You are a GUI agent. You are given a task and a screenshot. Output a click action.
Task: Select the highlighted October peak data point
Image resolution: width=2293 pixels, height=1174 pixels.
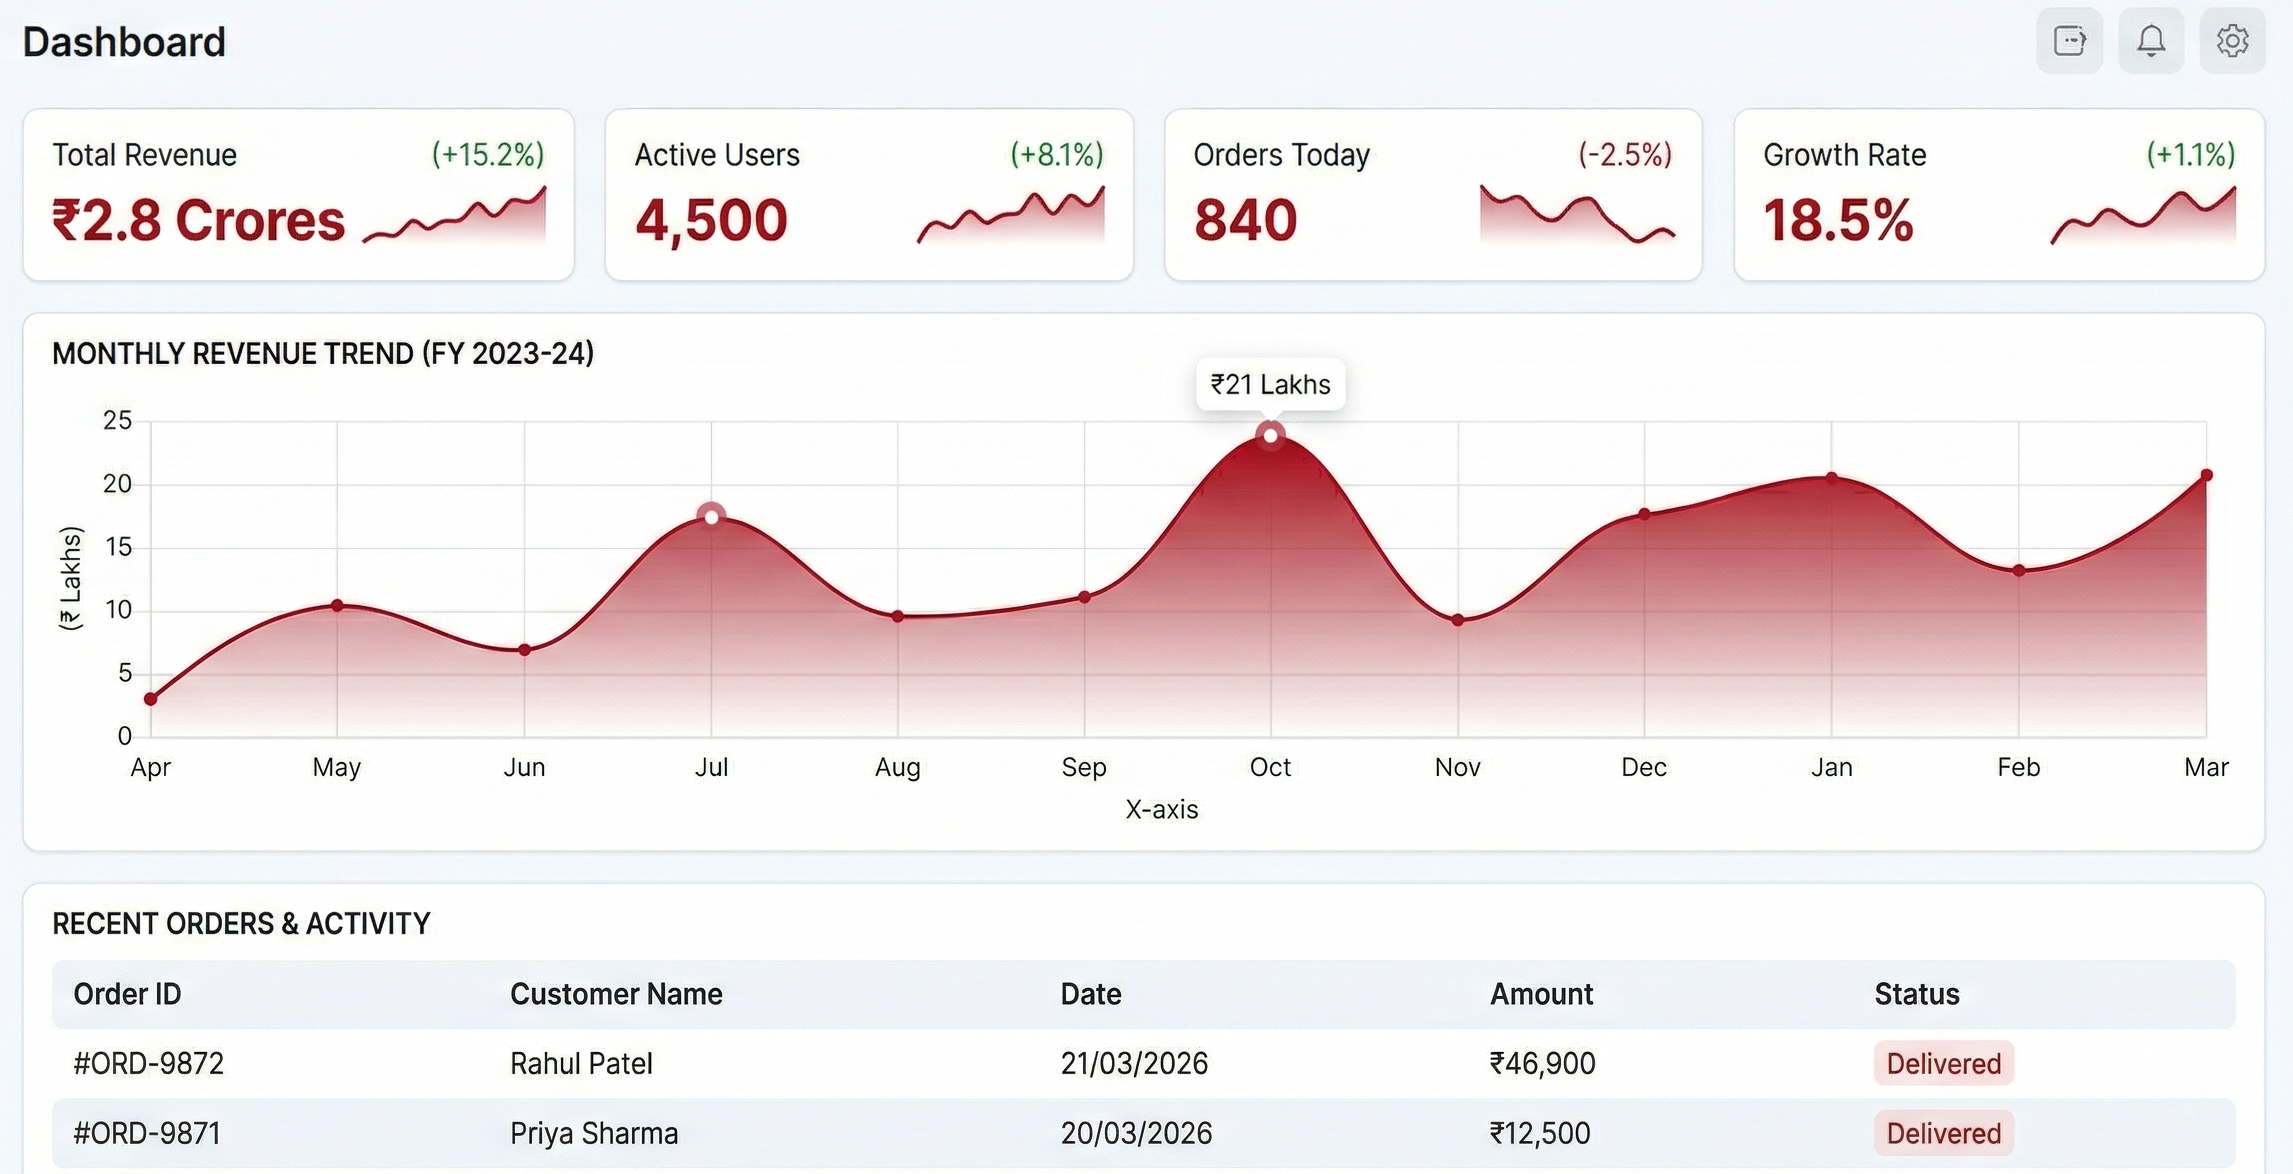click(1271, 435)
